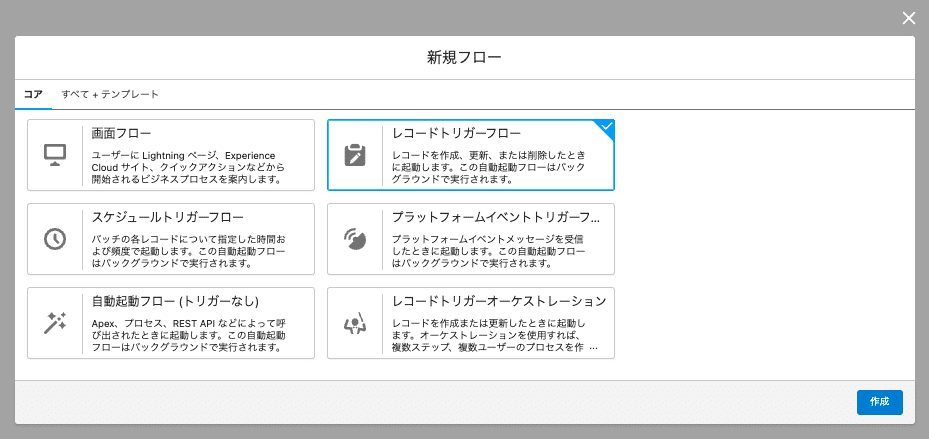Choose the プラットフォームイベントトリガーフ... title
This screenshot has height=439, width=929.
[x=496, y=217]
